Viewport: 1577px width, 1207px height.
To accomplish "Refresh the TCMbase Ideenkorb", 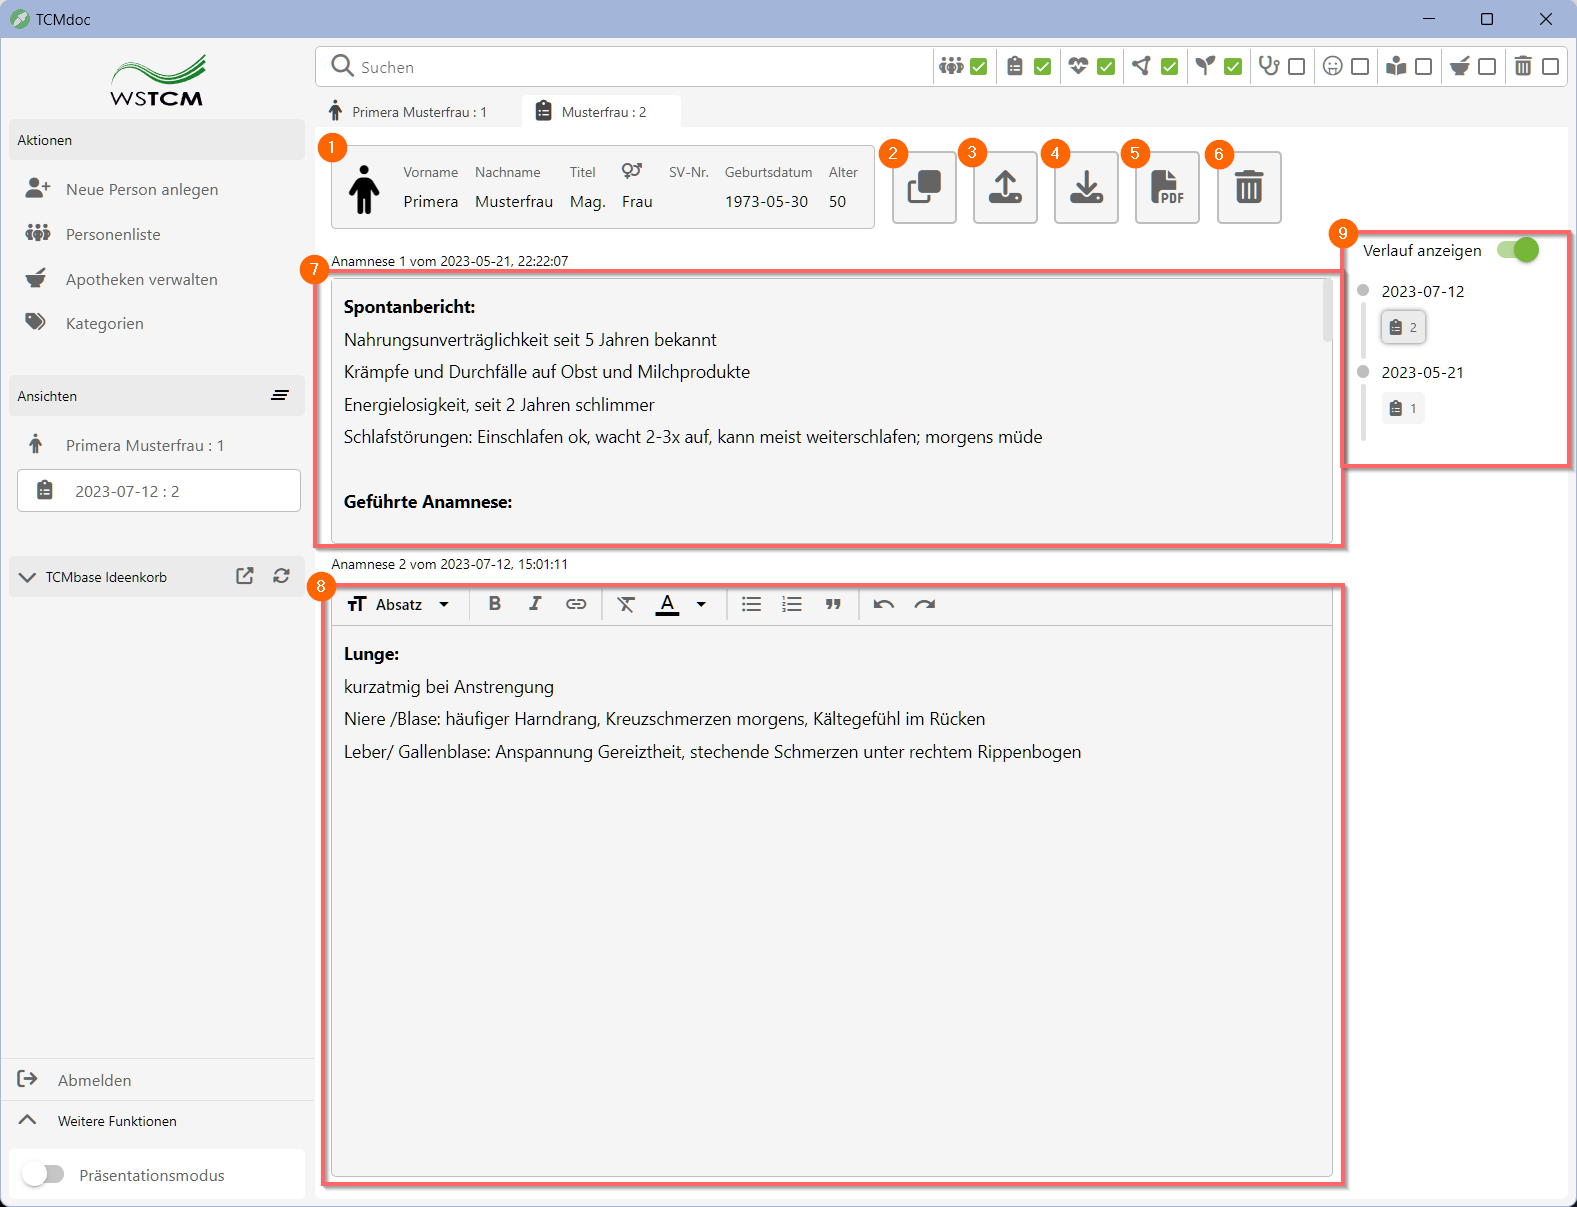I will click(282, 576).
